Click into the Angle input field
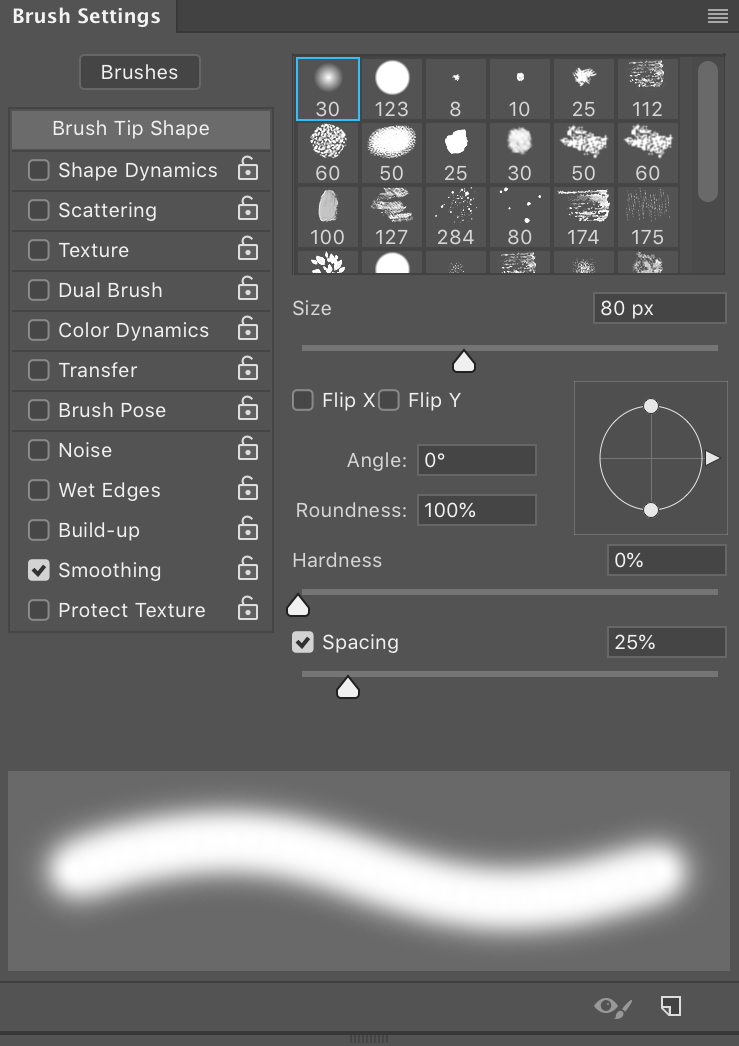 pos(477,460)
